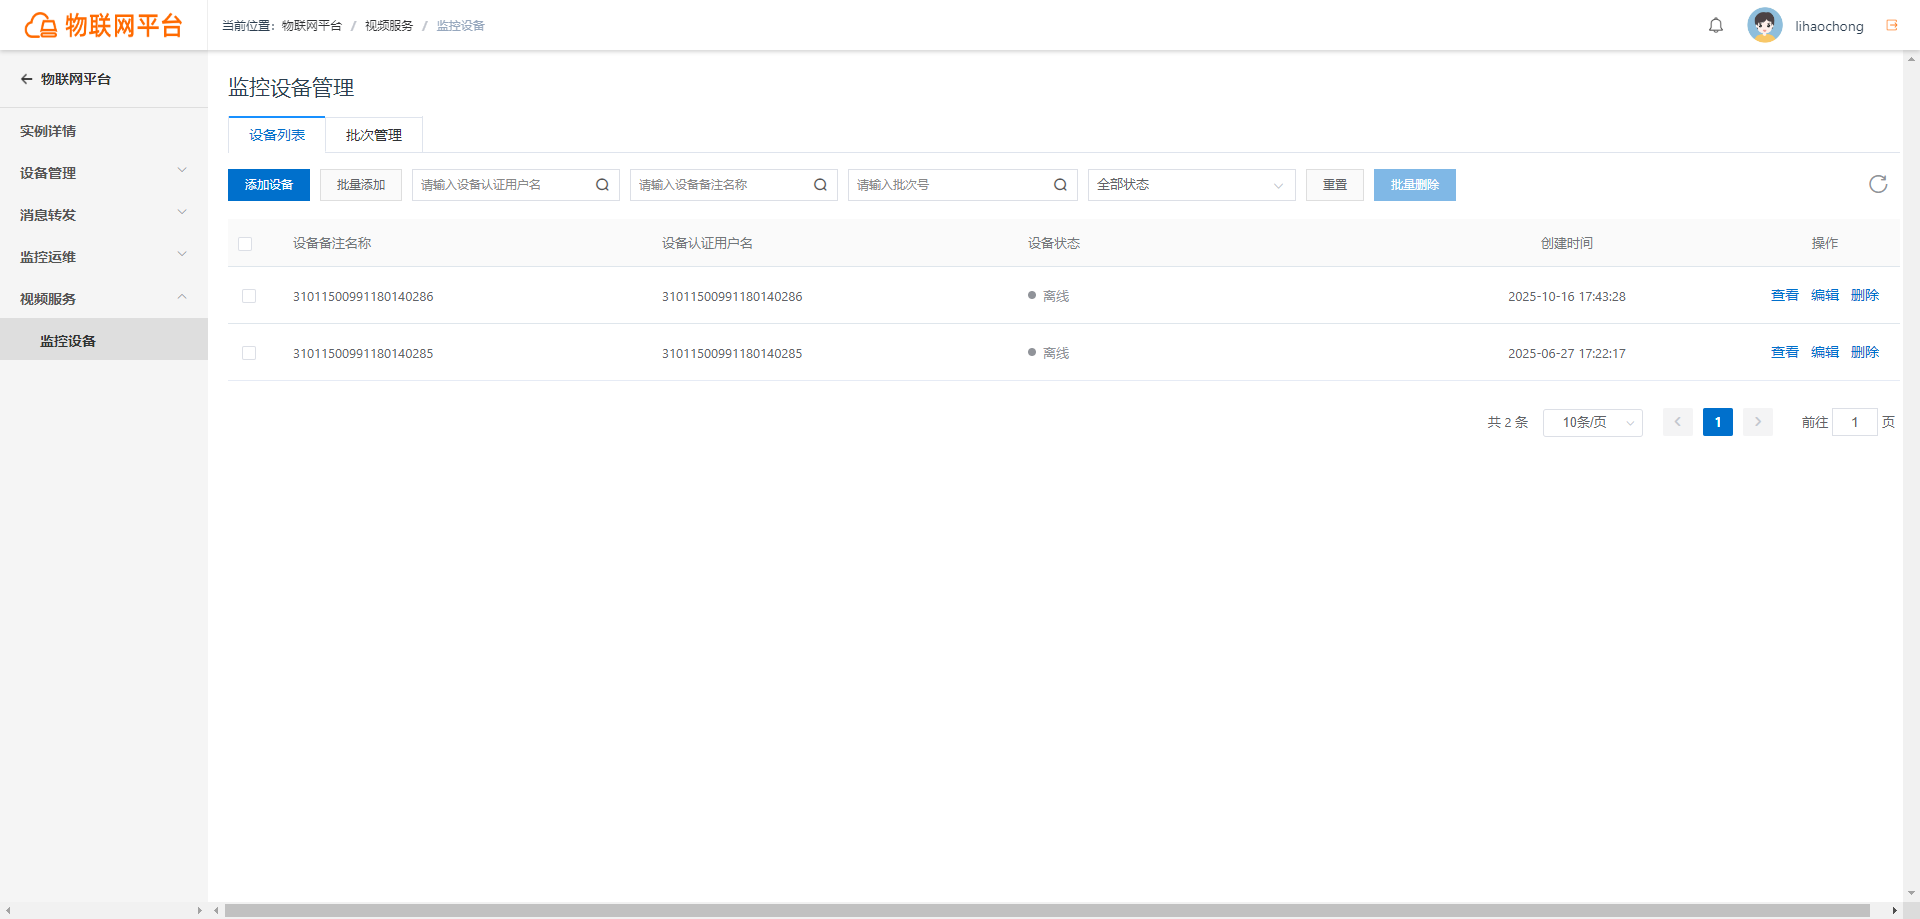The width and height of the screenshot is (1920, 919).
Task: Click 编辑 for device ending 140286
Action: (x=1824, y=295)
